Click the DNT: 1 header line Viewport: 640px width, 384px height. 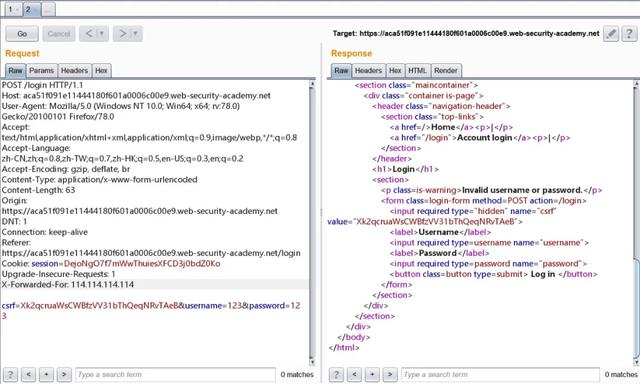[x=14, y=221]
